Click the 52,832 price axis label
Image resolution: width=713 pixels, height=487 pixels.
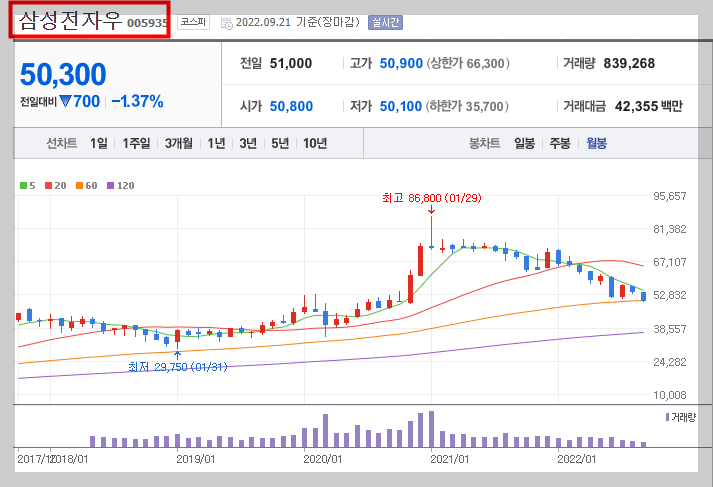click(x=669, y=295)
